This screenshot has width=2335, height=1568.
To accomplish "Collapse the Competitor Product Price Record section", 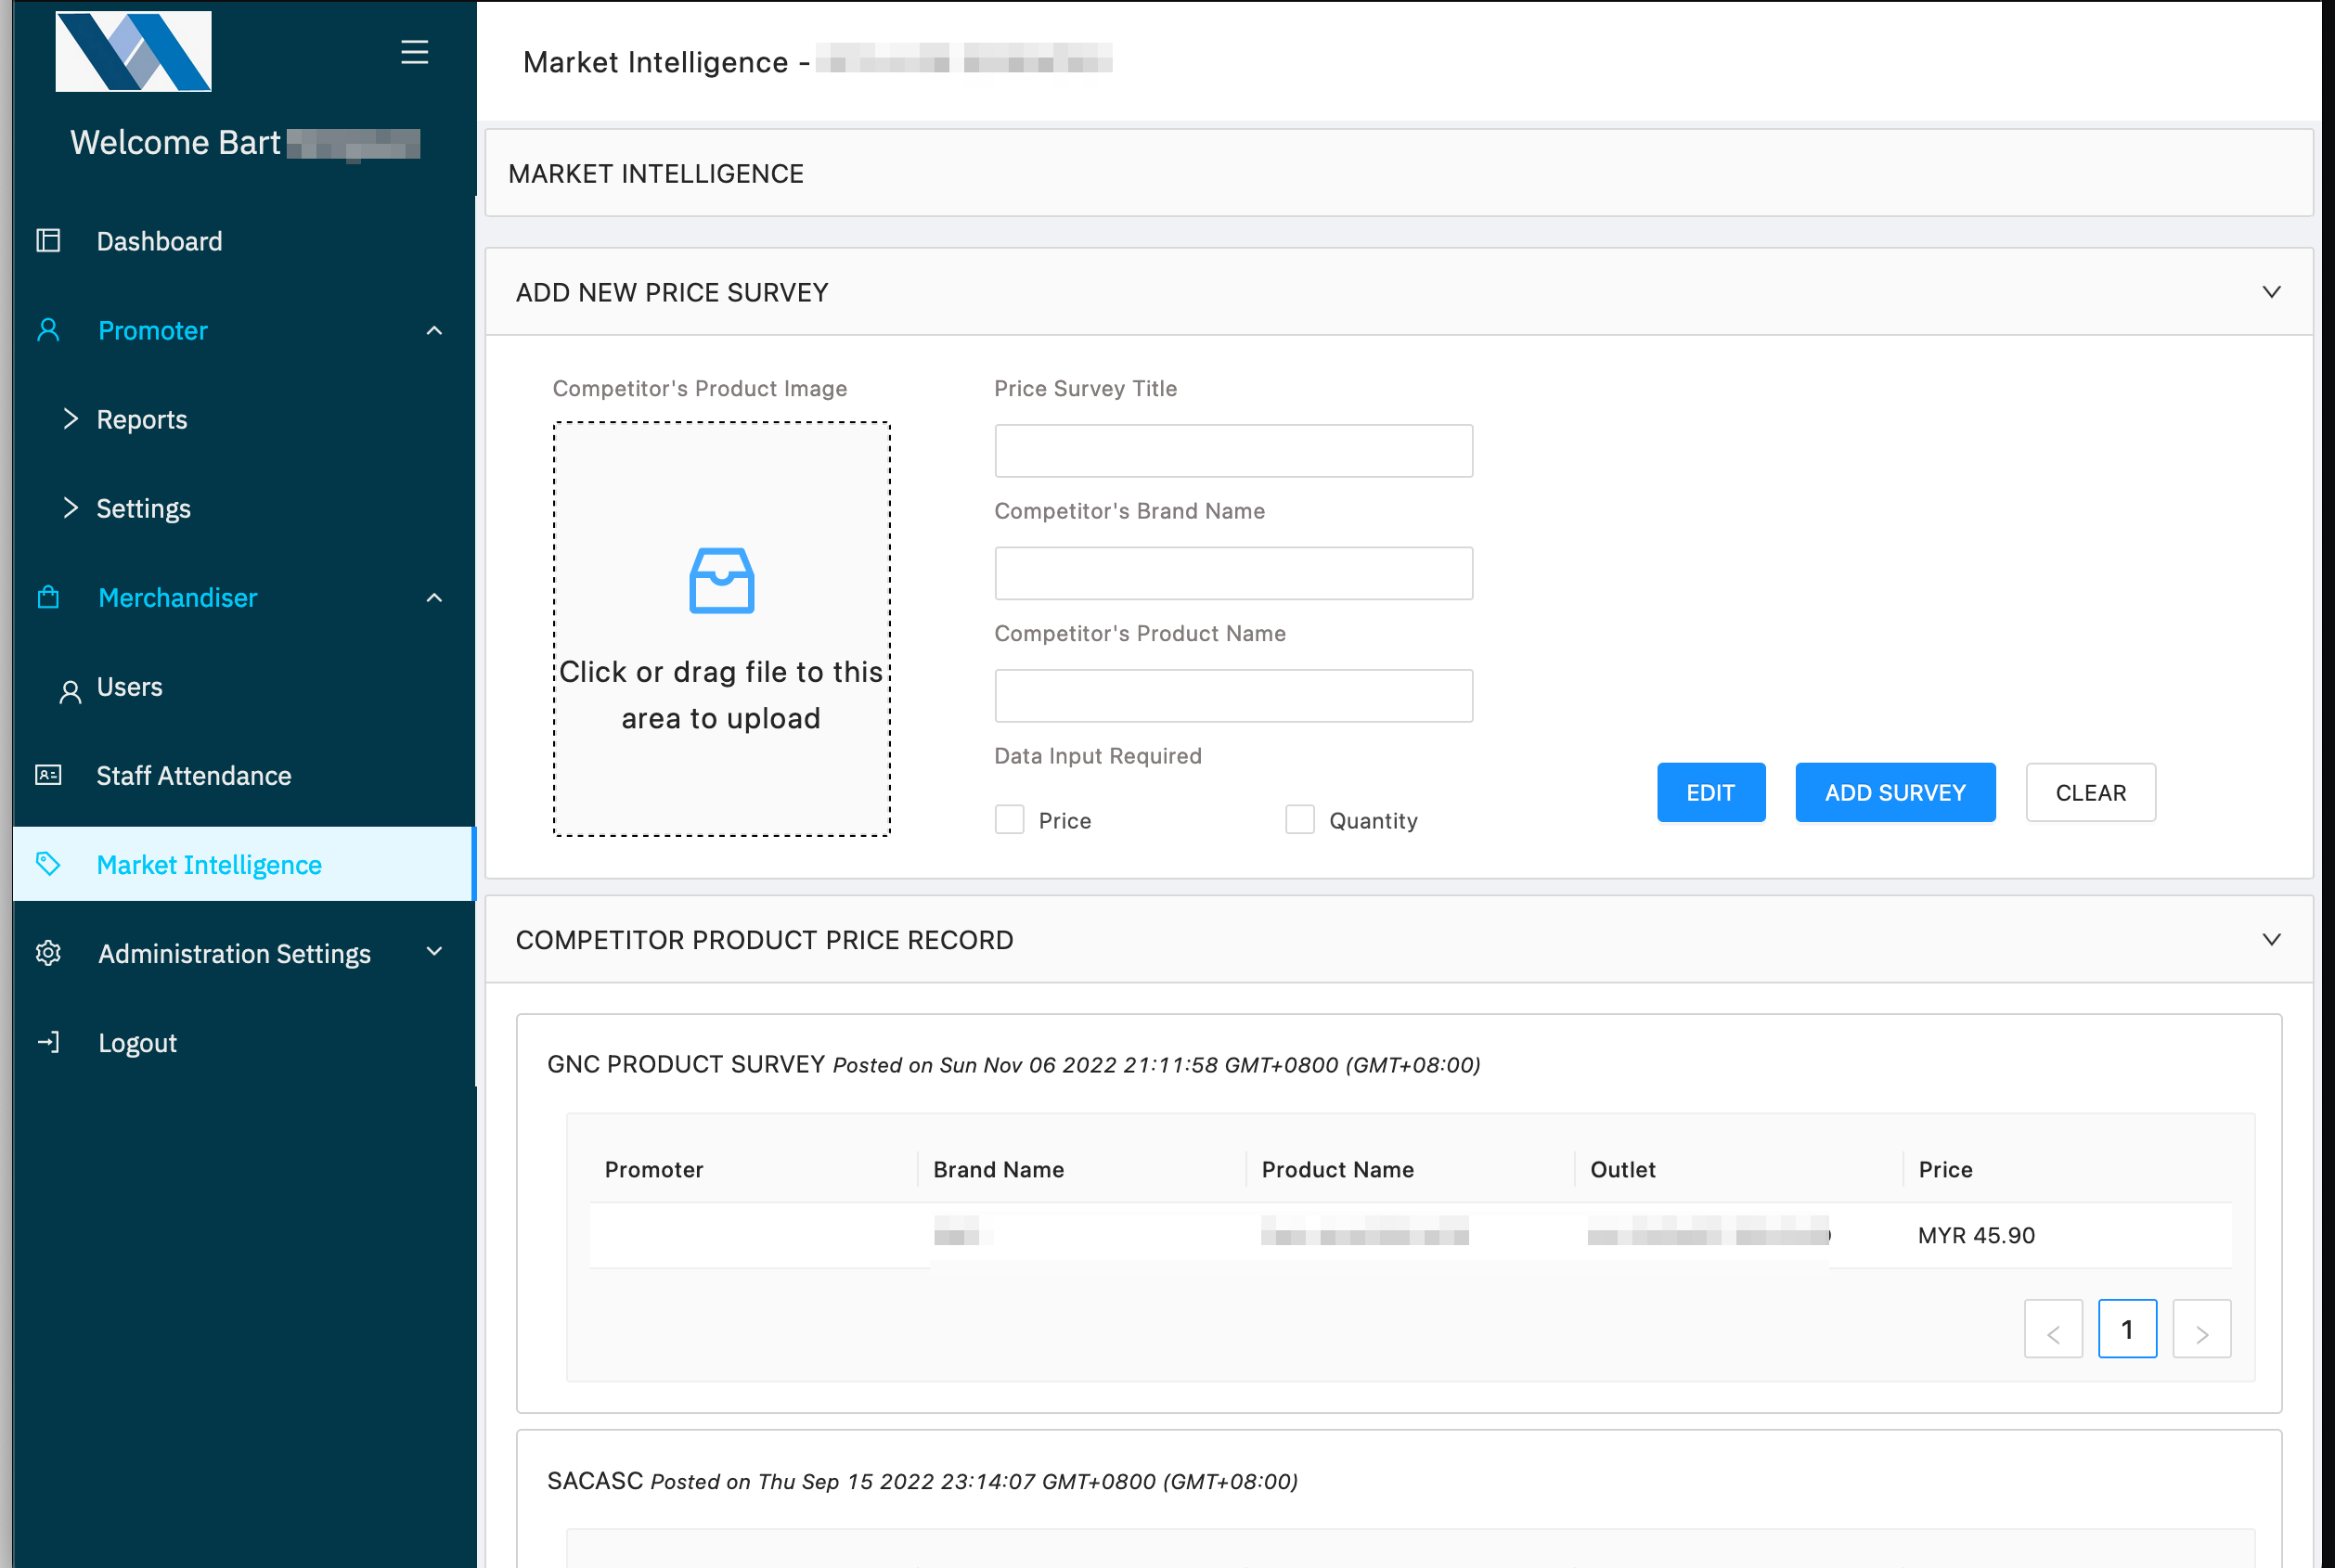I will (x=2271, y=939).
